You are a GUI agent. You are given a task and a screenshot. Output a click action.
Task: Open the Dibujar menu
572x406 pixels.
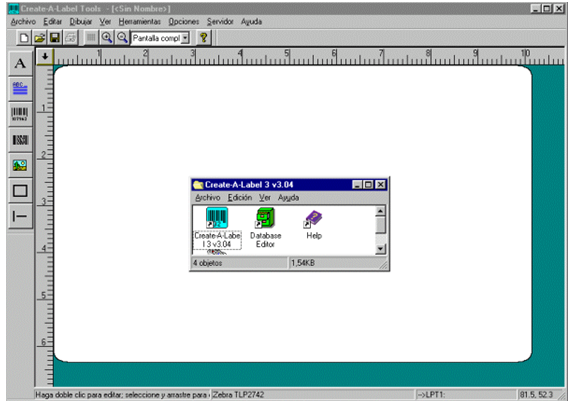point(81,22)
